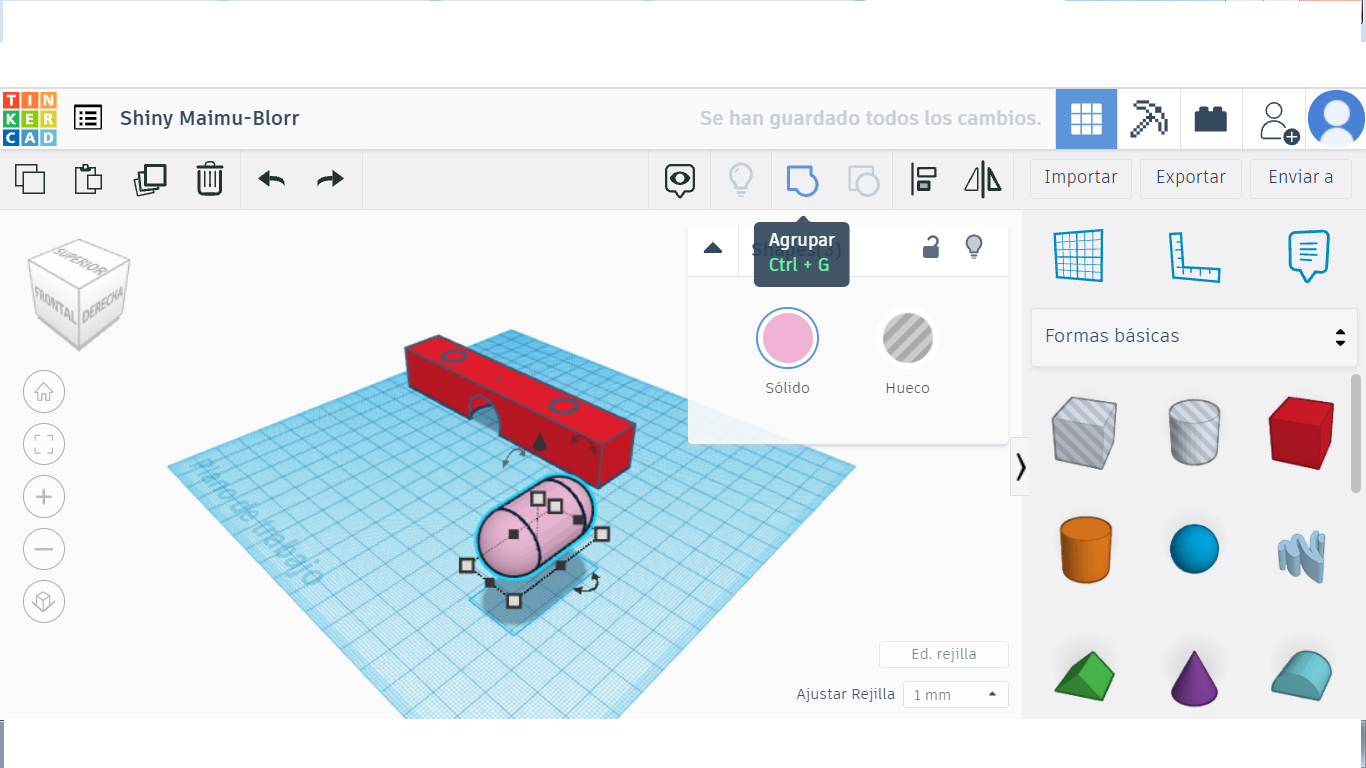This screenshot has width=1366, height=768.
Task: Group shapes with the Agrupar icon
Action: [x=802, y=179]
